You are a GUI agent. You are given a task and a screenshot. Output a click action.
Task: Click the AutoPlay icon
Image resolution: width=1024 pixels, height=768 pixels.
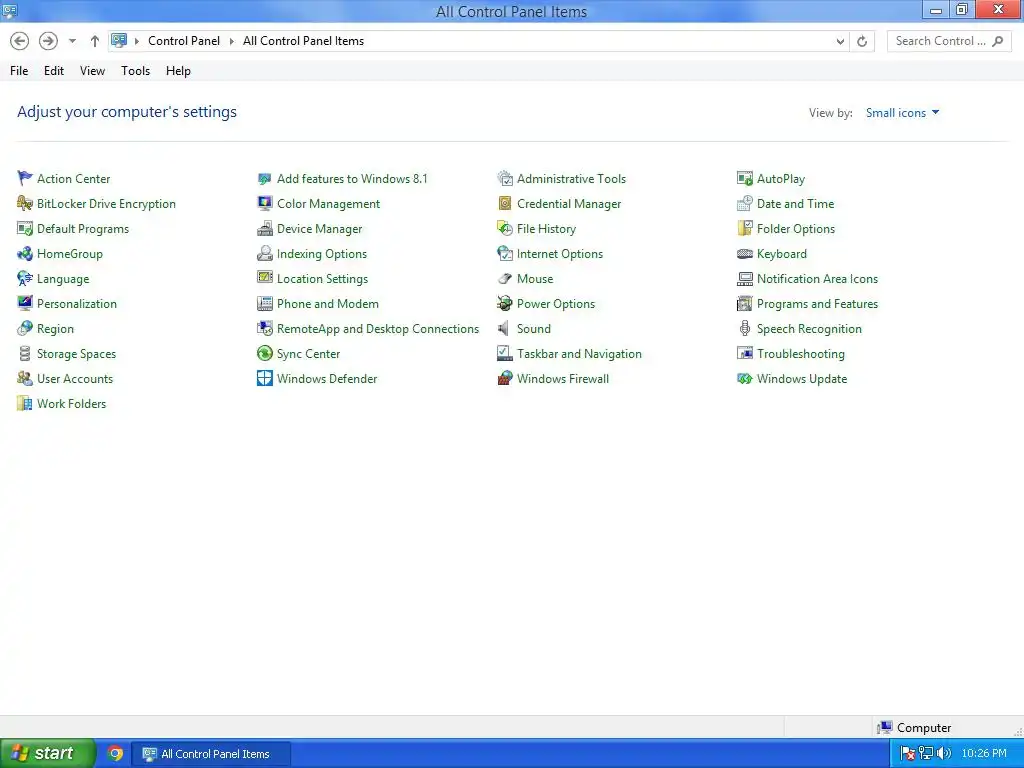coord(744,178)
